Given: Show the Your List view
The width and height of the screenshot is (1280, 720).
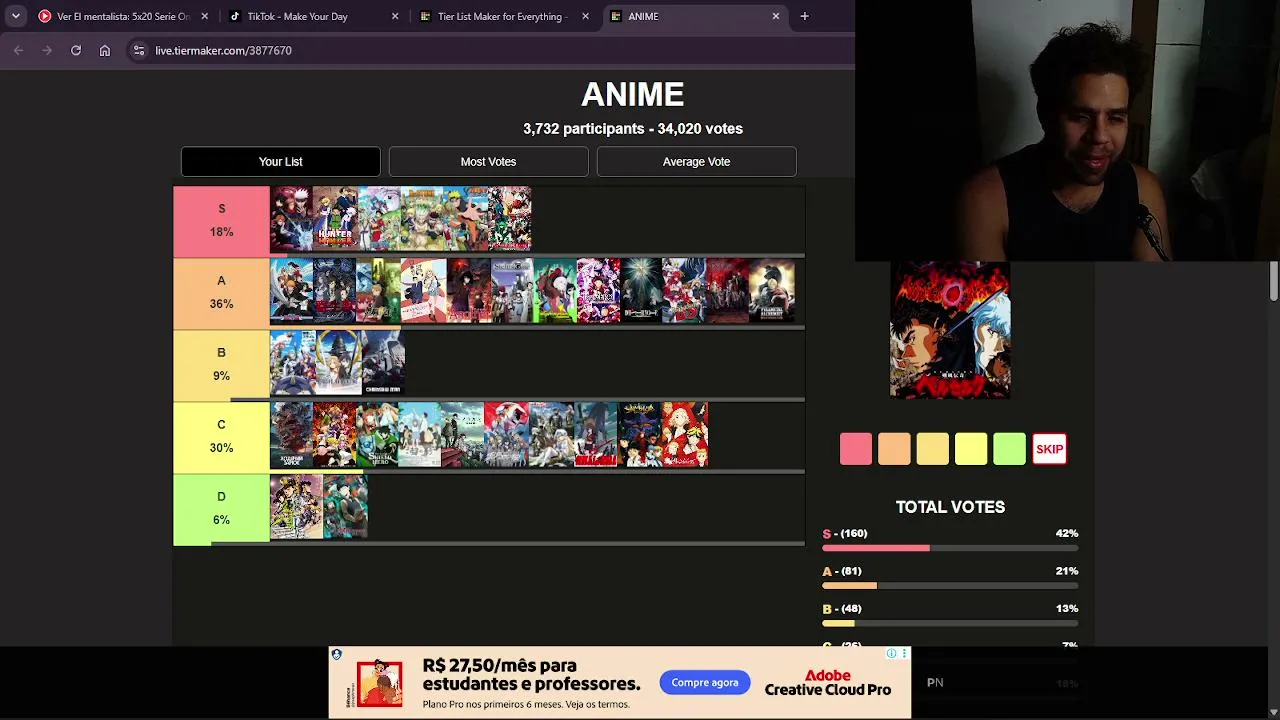Looking at the screenshot, I should [x=280, y=161].
